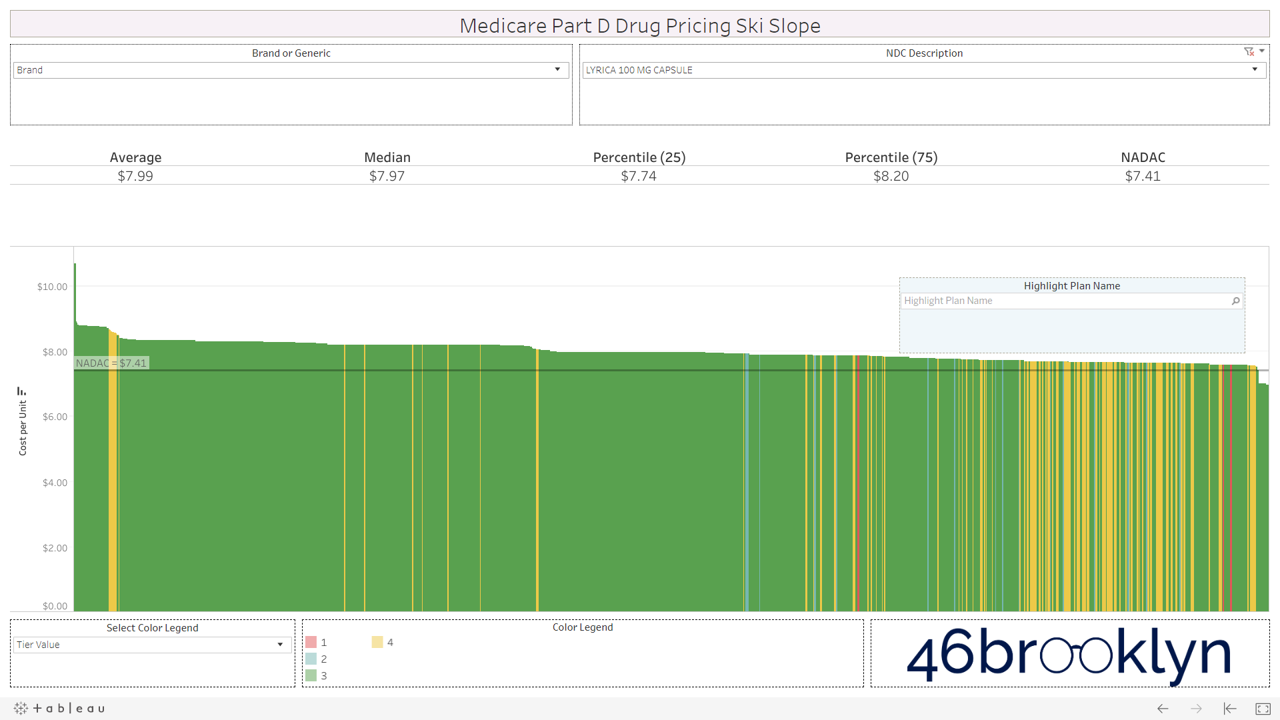Viewport: 1280px width, 720px height.
Task: Open the Brand or Generic dropdown
Action: click(291, 70)
